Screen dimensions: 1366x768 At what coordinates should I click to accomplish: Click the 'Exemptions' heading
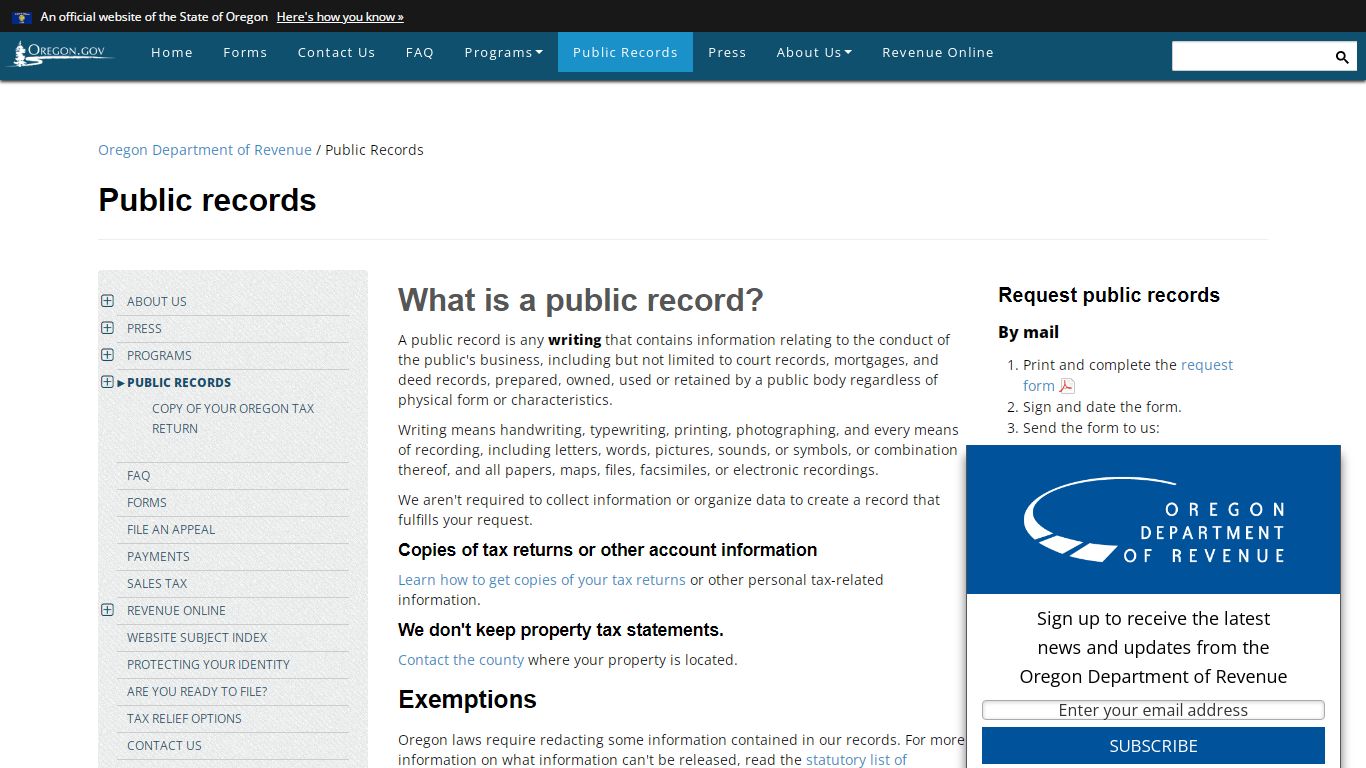467,700
